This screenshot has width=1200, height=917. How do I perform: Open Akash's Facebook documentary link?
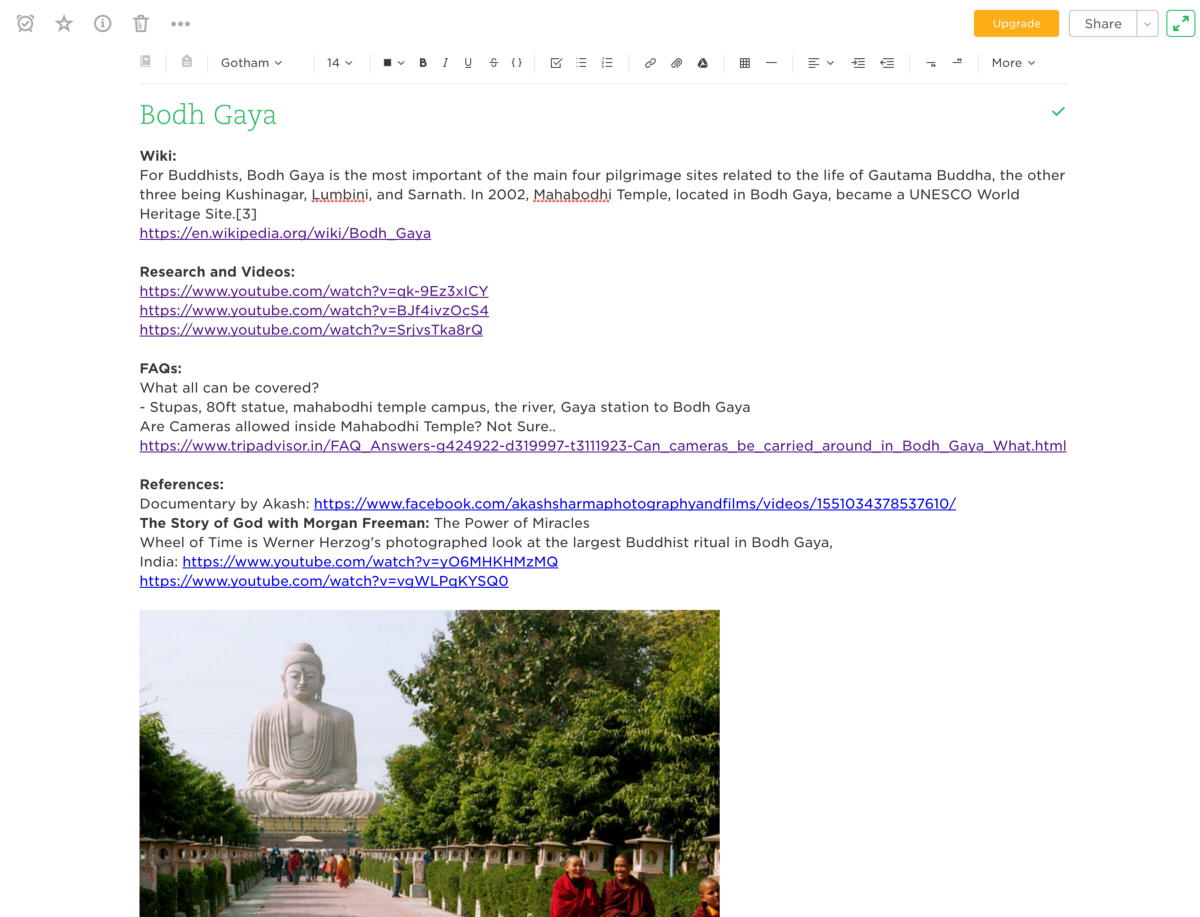[635, 504]
